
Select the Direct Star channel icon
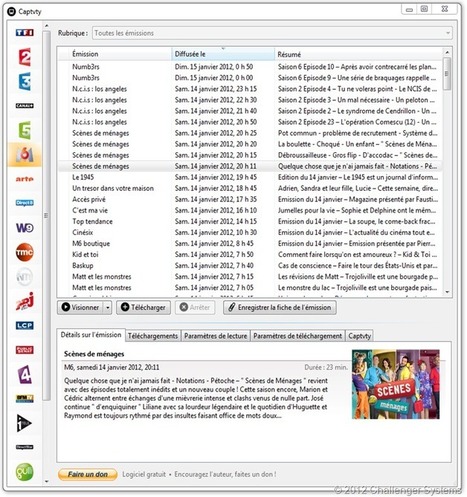25,447
